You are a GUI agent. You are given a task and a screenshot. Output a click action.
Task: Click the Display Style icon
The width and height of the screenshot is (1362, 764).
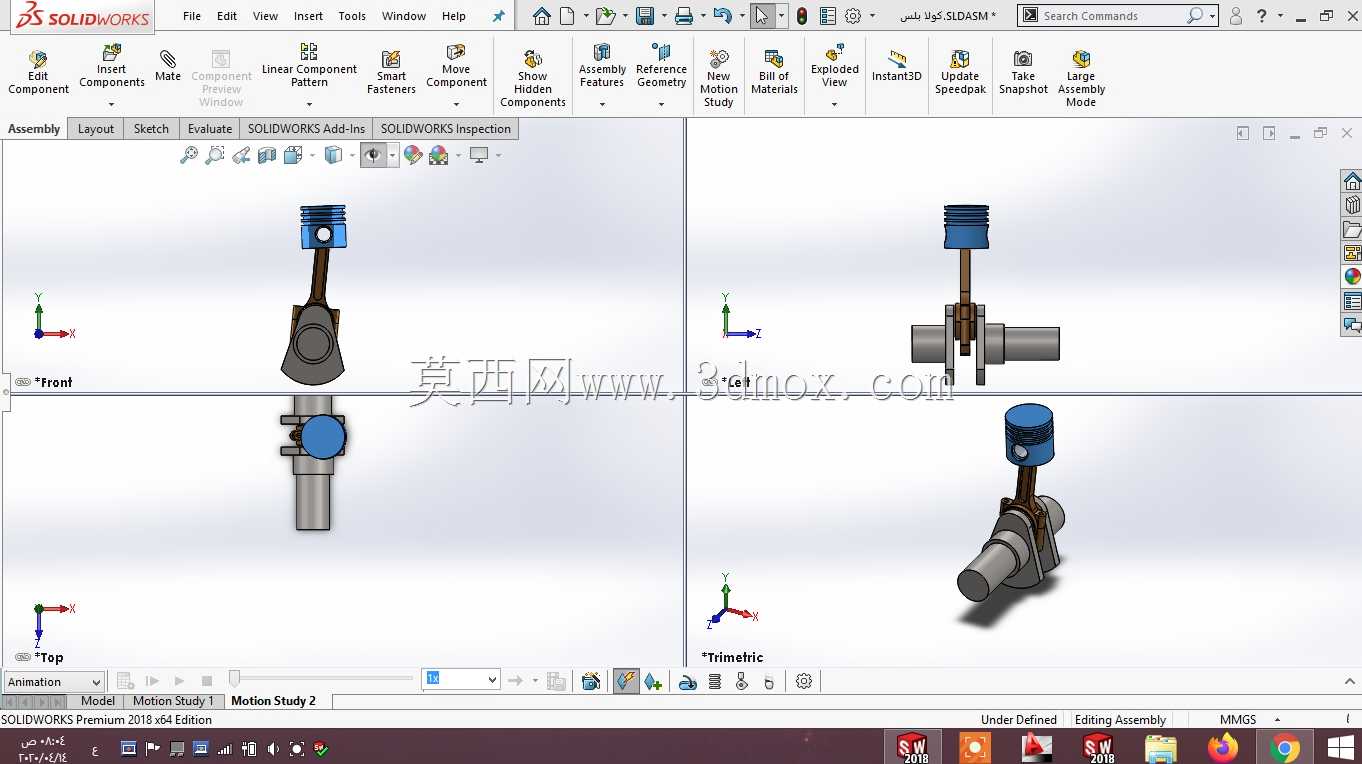[334, 155]
